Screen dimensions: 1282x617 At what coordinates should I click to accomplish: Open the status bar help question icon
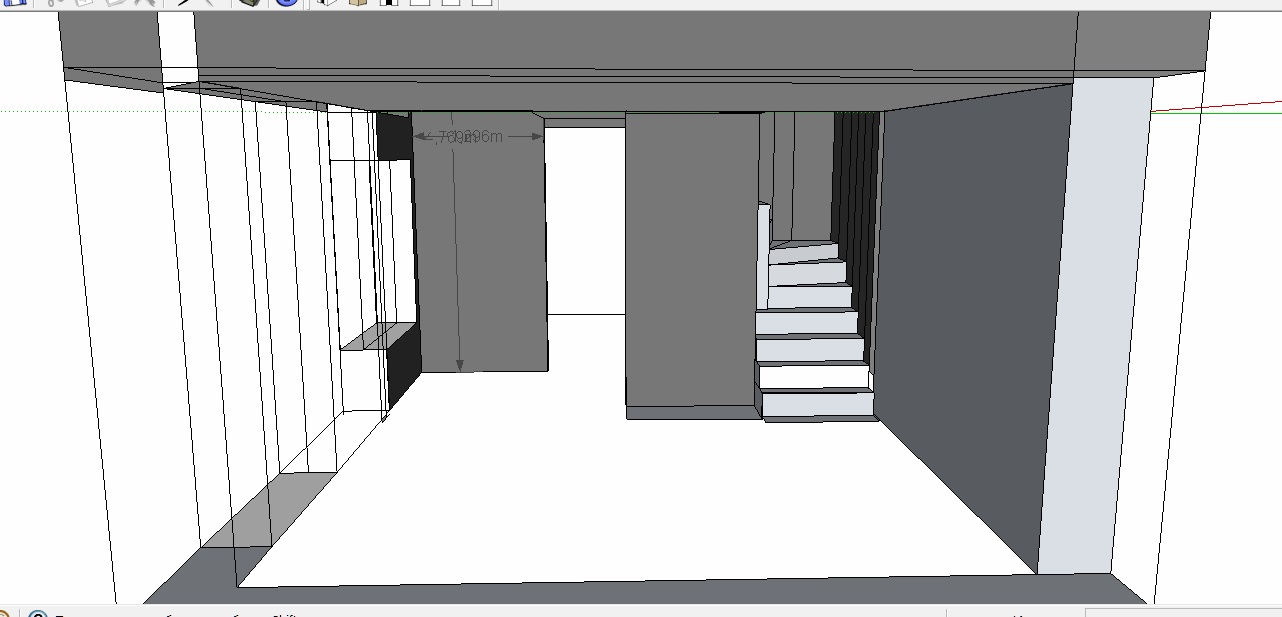tap(37, 614)
